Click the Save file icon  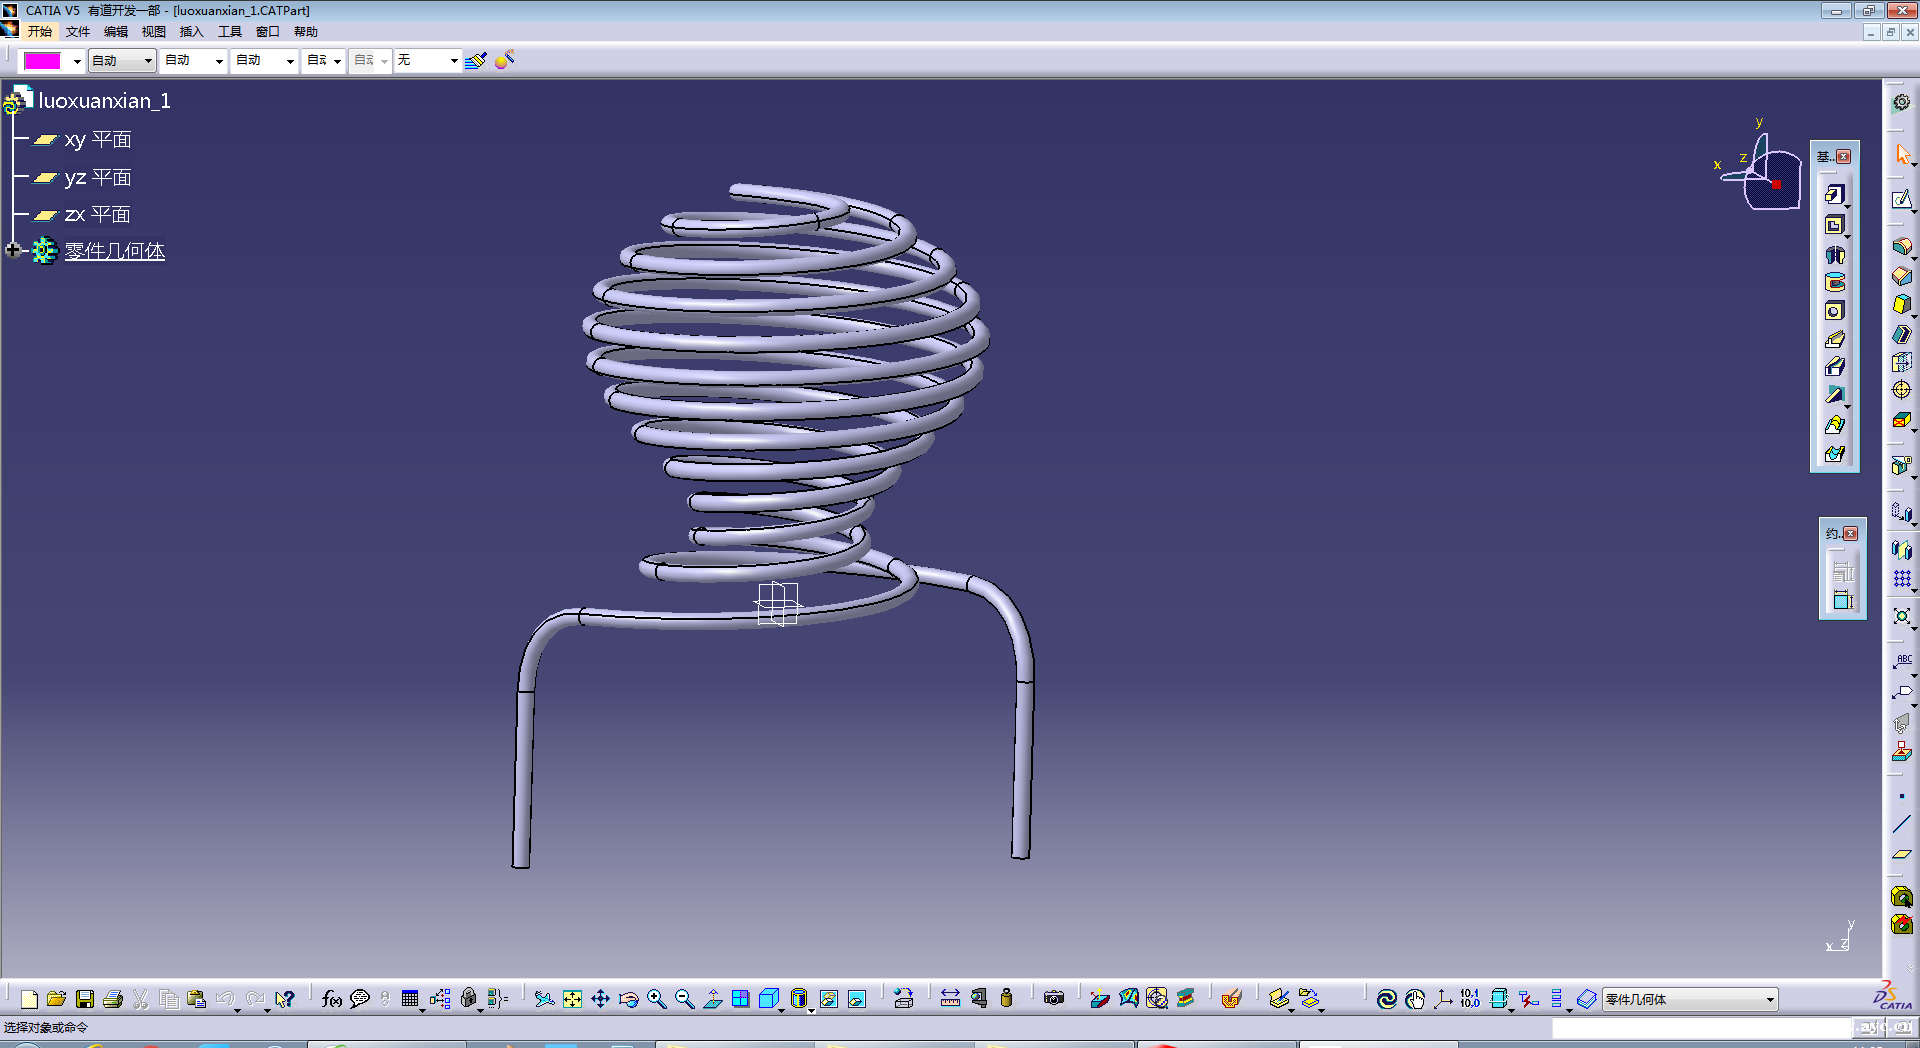coord(85,999)
